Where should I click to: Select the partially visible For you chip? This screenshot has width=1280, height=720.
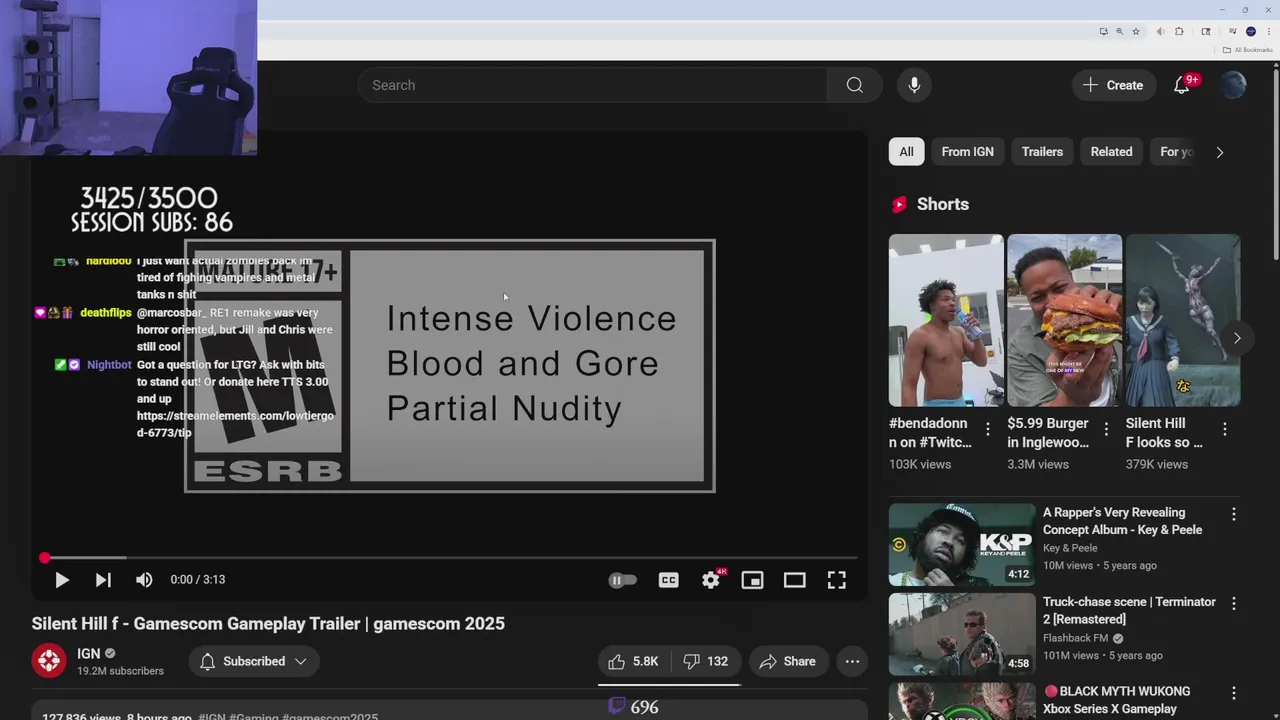click(x=1176, y=152)
